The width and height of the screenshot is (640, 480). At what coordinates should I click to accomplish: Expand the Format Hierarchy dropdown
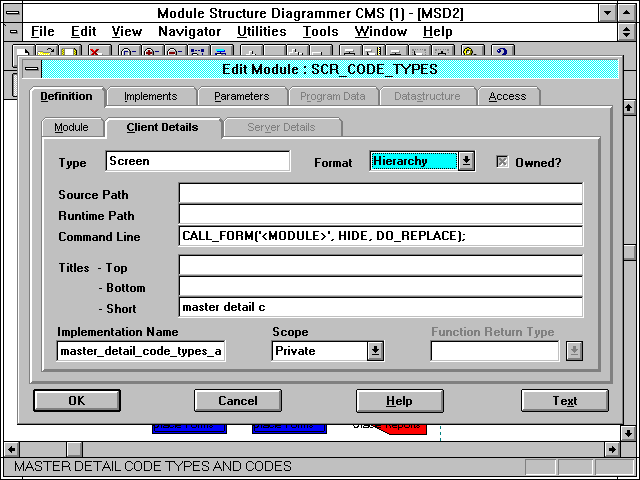466,162
